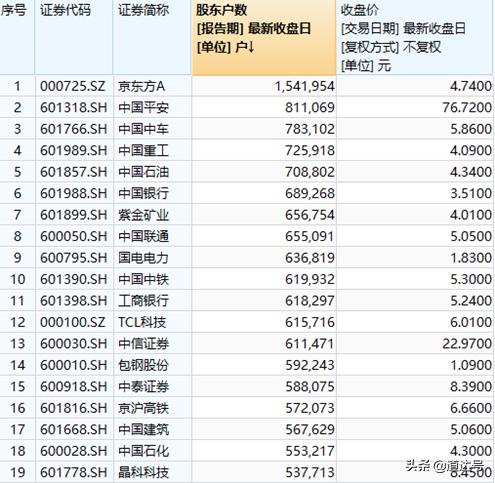
Task: Click closing price 1.0900
Action: tap(471, 365)
